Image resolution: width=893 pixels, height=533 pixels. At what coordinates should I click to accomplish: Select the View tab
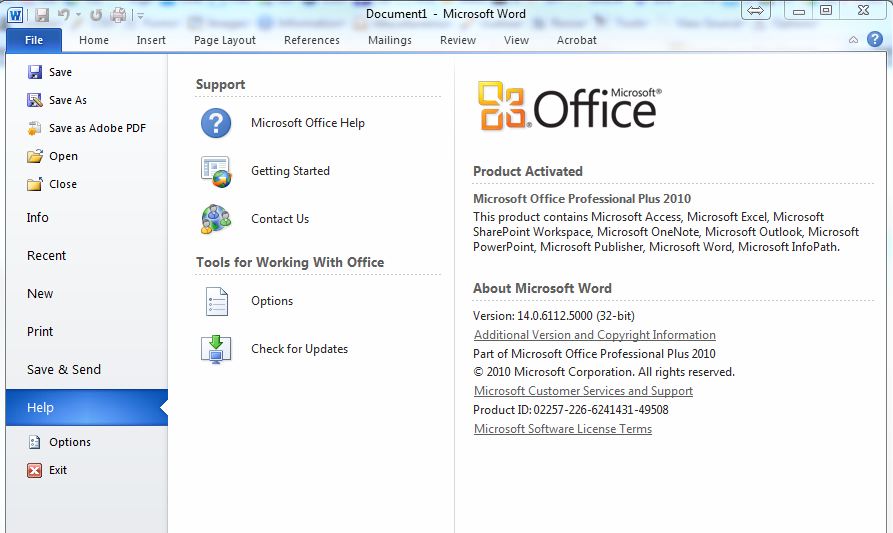[x=516, y=40]
